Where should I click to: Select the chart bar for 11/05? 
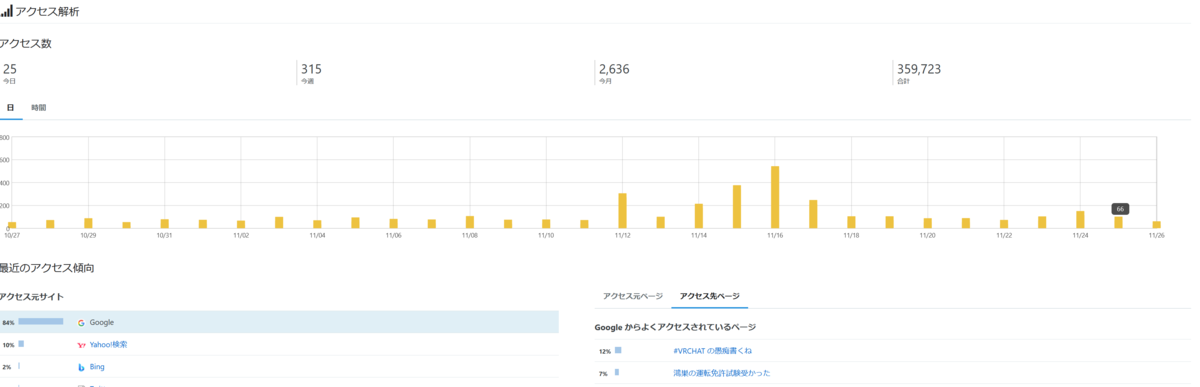(x=355, y=223)
